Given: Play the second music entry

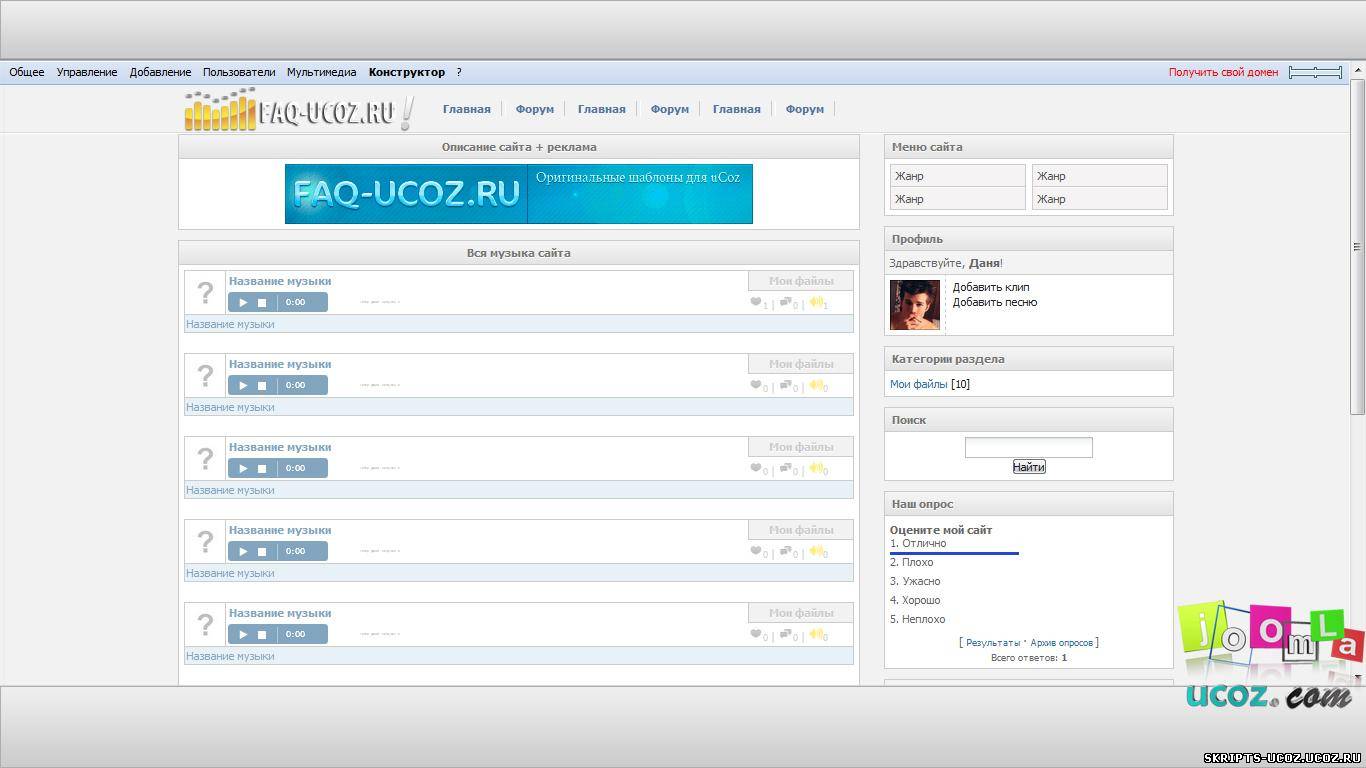Looking at the screenshot, I should point(243,385).
